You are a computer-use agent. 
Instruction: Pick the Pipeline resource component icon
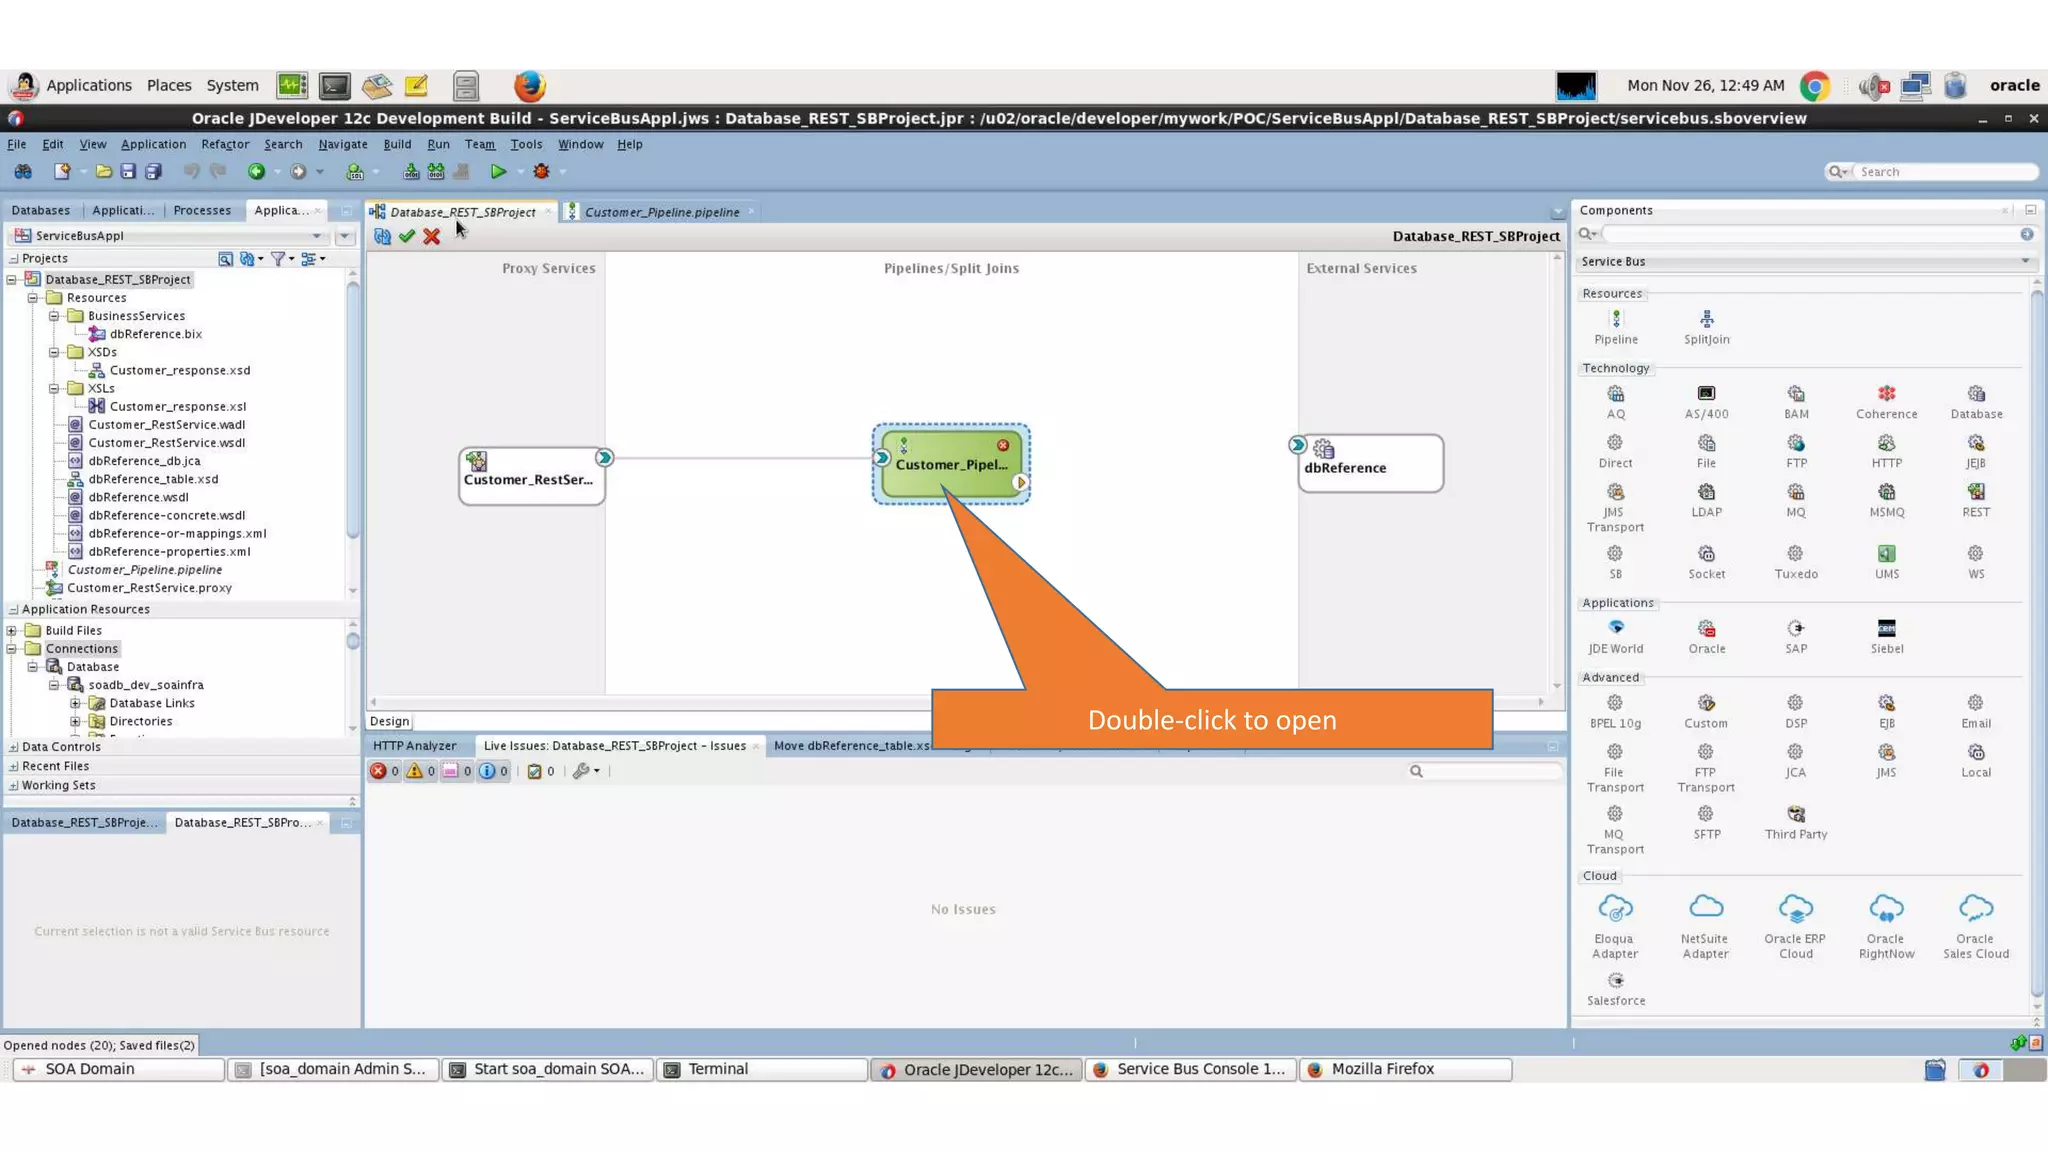tap(1615, 320)
